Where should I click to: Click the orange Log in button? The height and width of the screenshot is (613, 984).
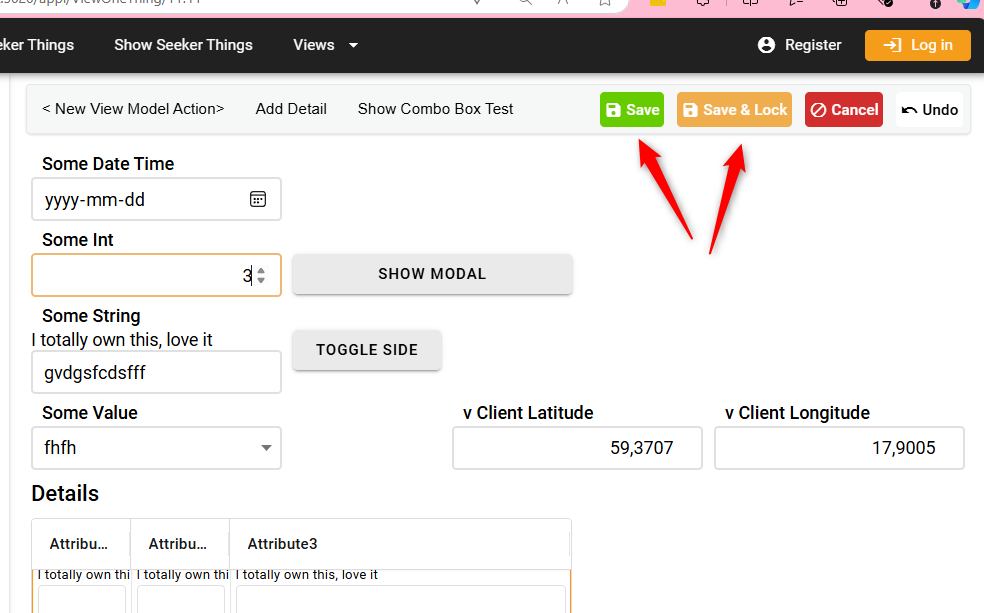[x=918, y=45]
